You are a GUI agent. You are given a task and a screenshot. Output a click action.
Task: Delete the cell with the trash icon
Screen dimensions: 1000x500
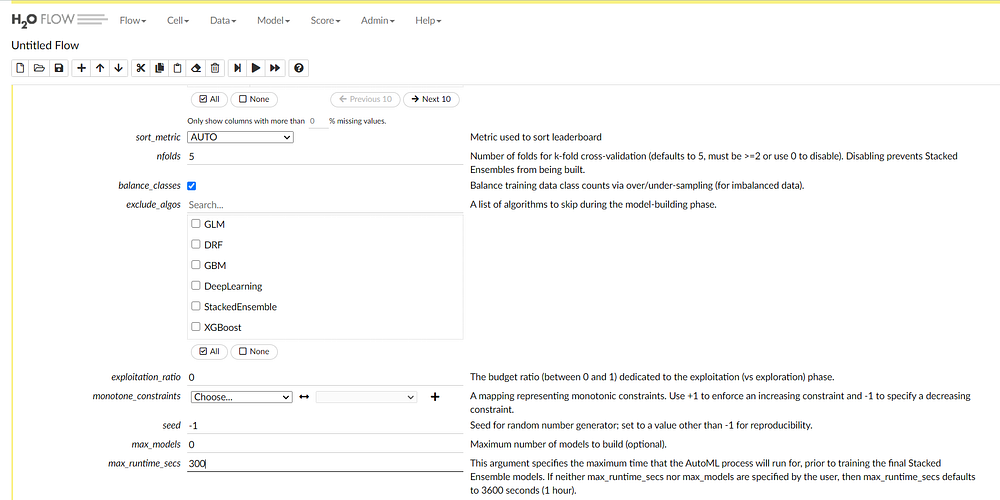216,68
